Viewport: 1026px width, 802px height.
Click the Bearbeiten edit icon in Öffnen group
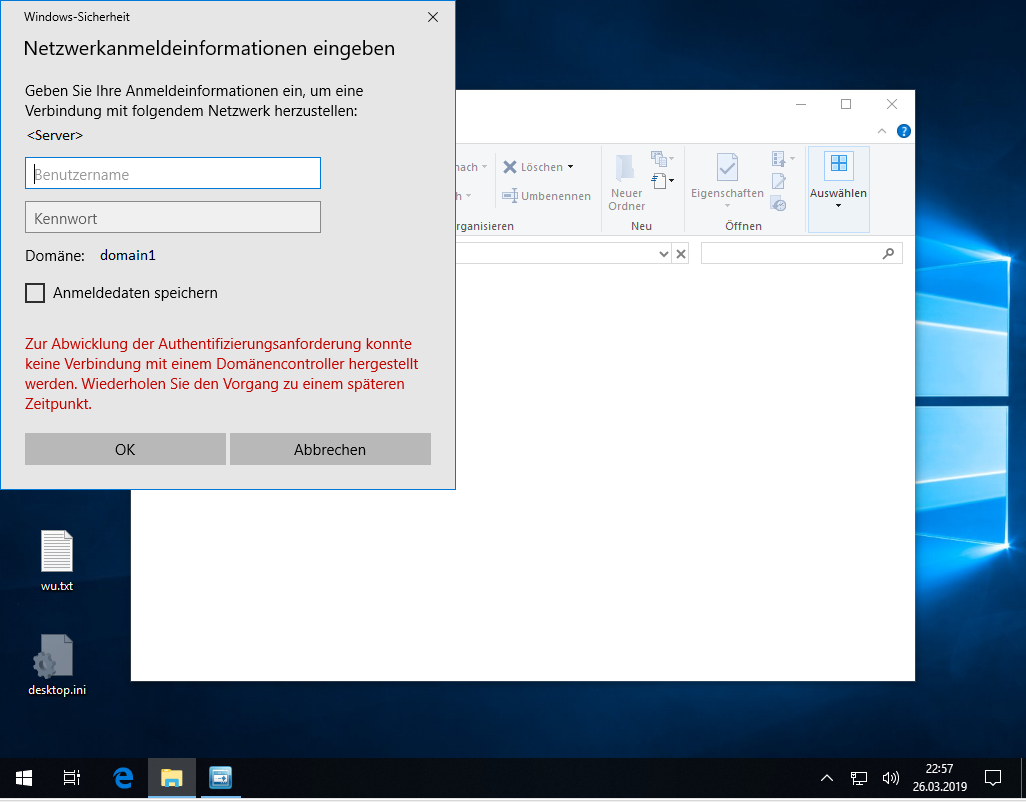[x=779, y=181]
